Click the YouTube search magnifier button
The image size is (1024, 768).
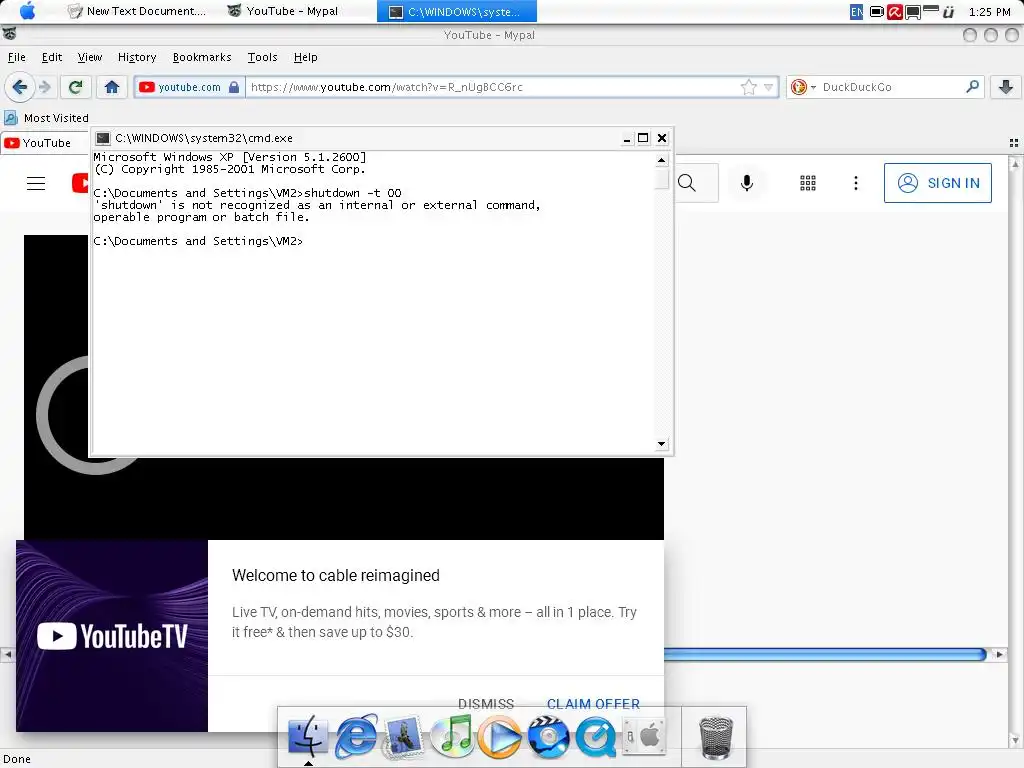[x=687, y=183]
